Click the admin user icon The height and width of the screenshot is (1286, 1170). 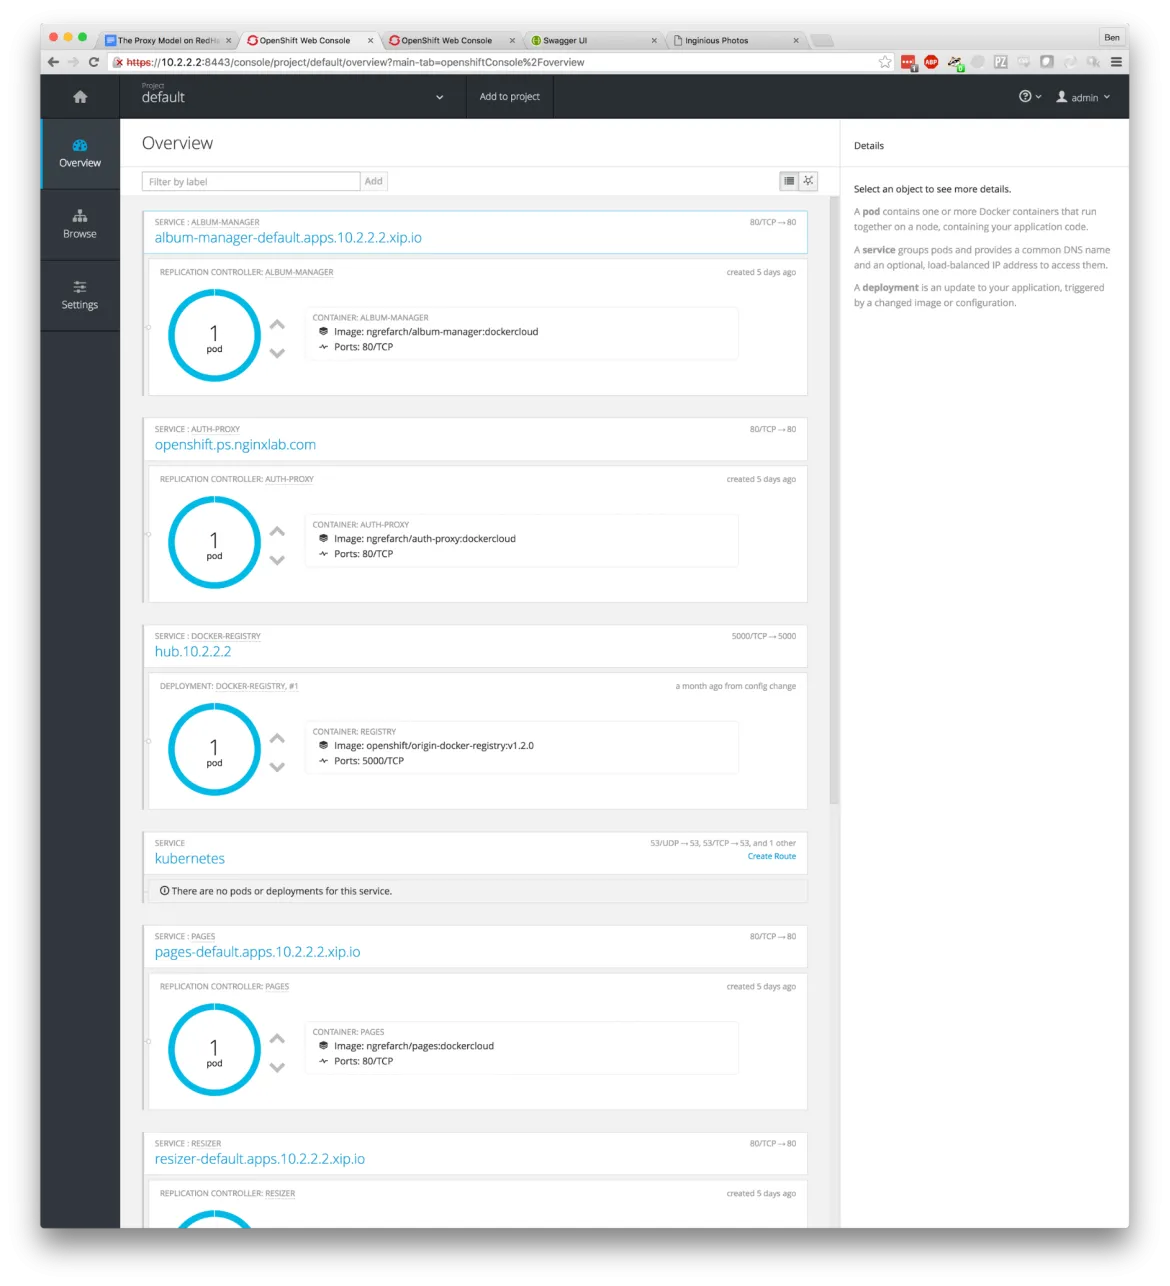1062,97
